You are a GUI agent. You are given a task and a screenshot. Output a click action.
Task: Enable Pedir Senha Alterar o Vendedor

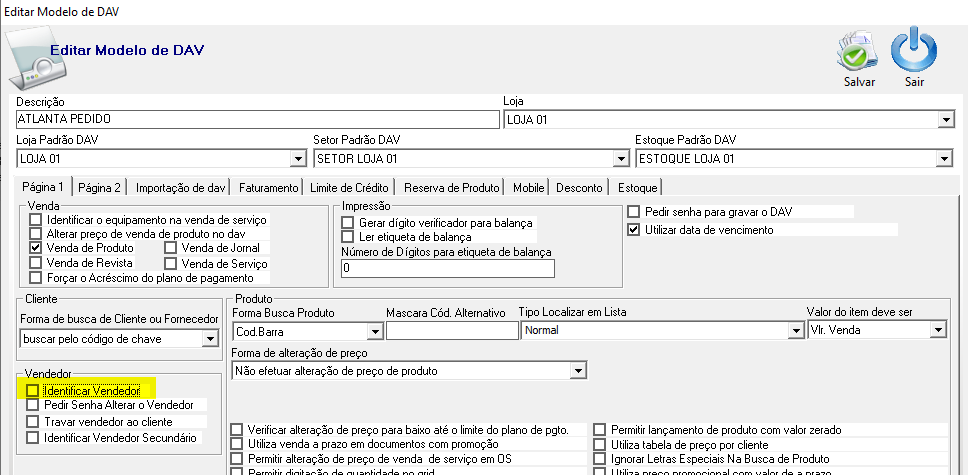32,405
